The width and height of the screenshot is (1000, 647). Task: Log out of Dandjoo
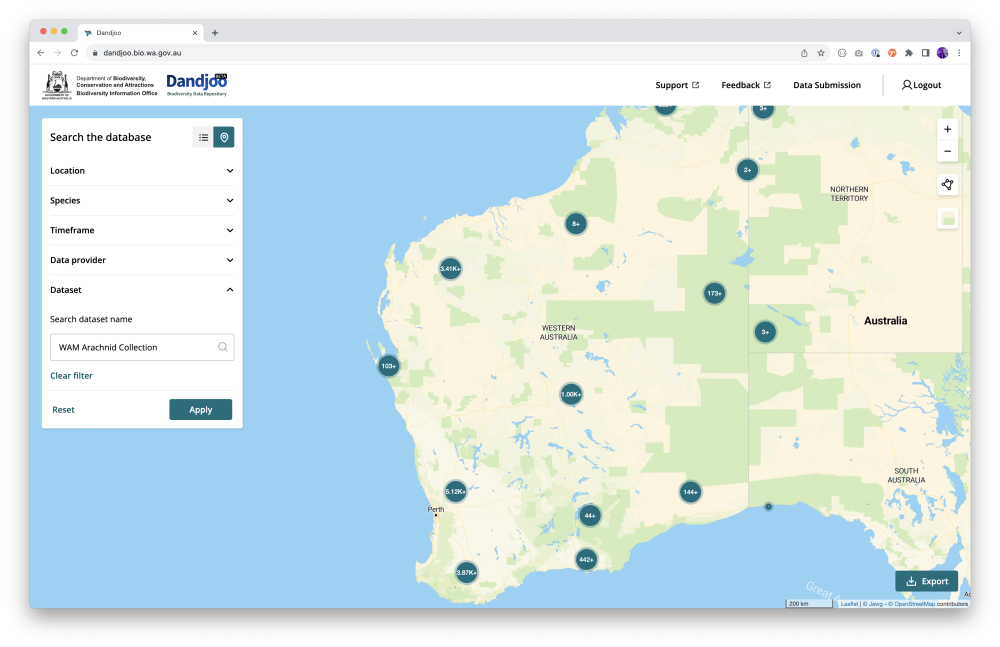pos(921,85)
